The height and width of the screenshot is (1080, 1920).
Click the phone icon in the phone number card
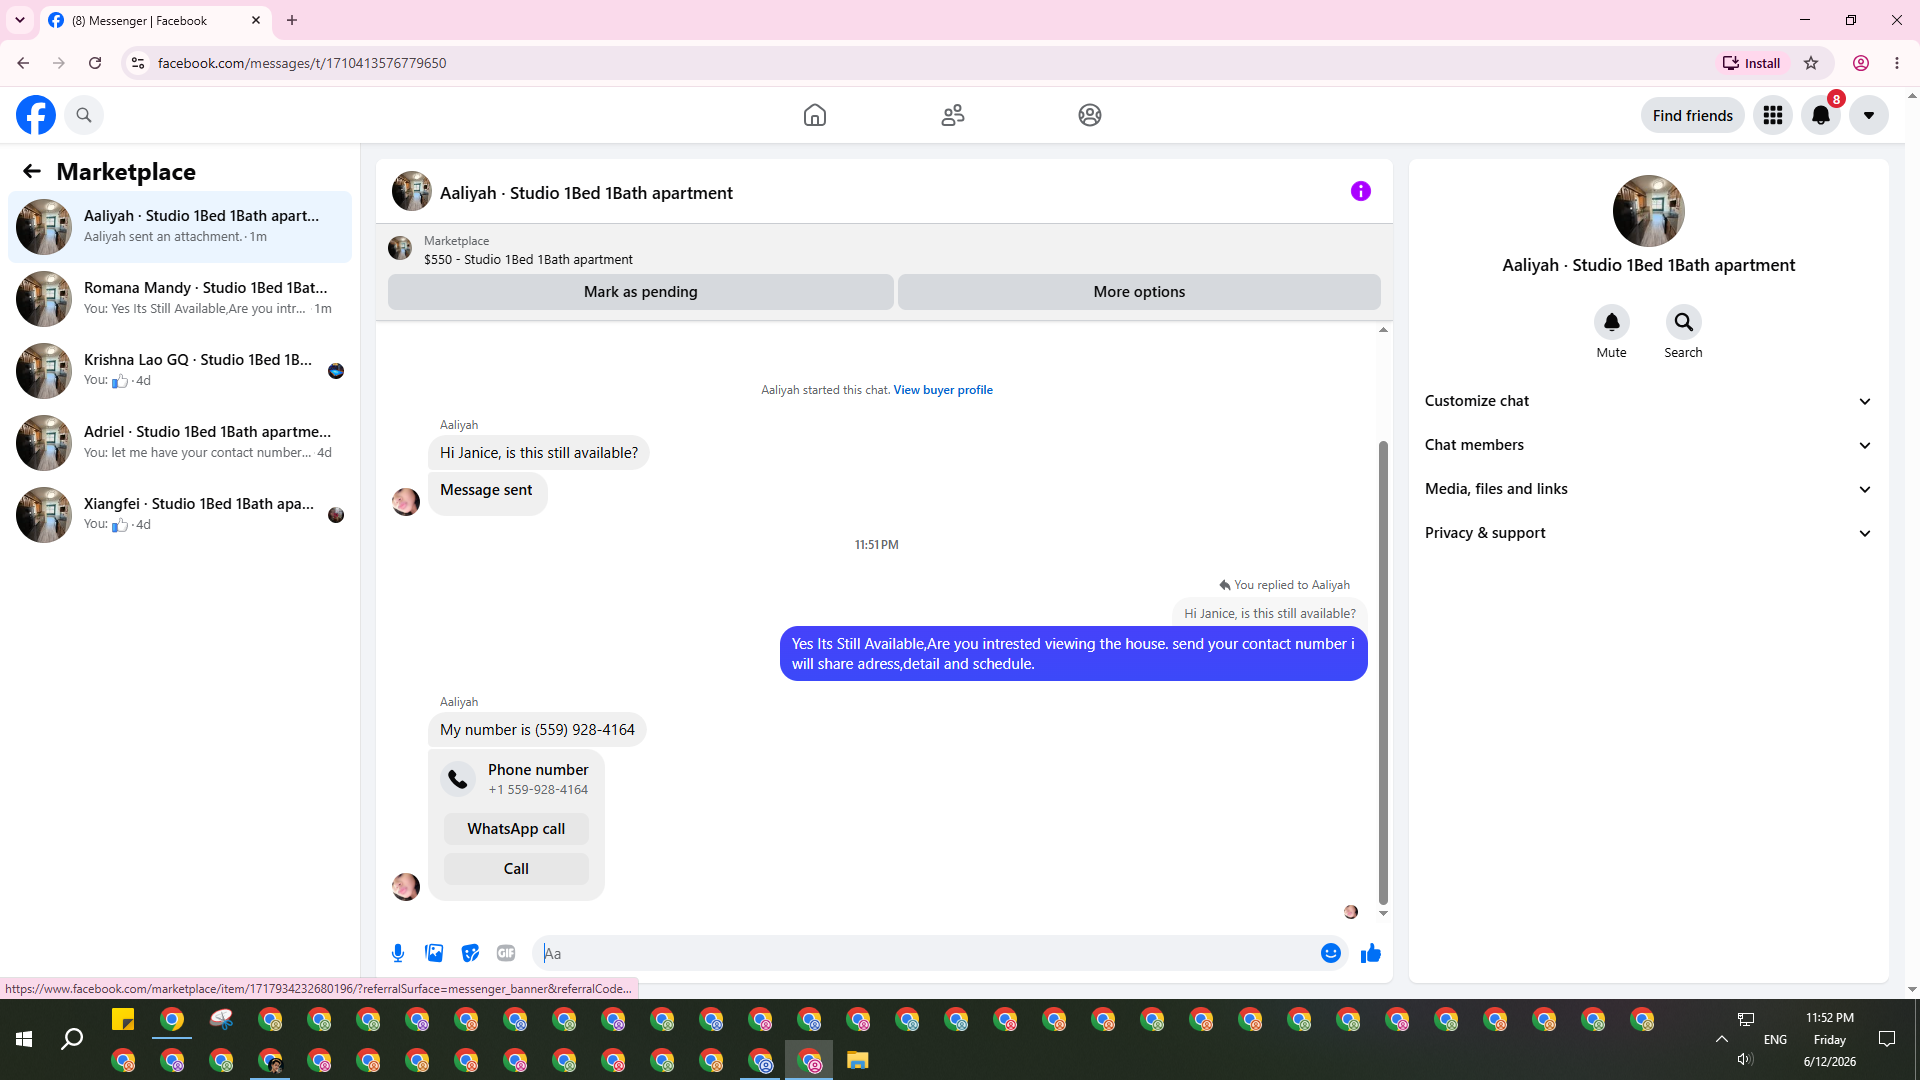click(458, 779)
